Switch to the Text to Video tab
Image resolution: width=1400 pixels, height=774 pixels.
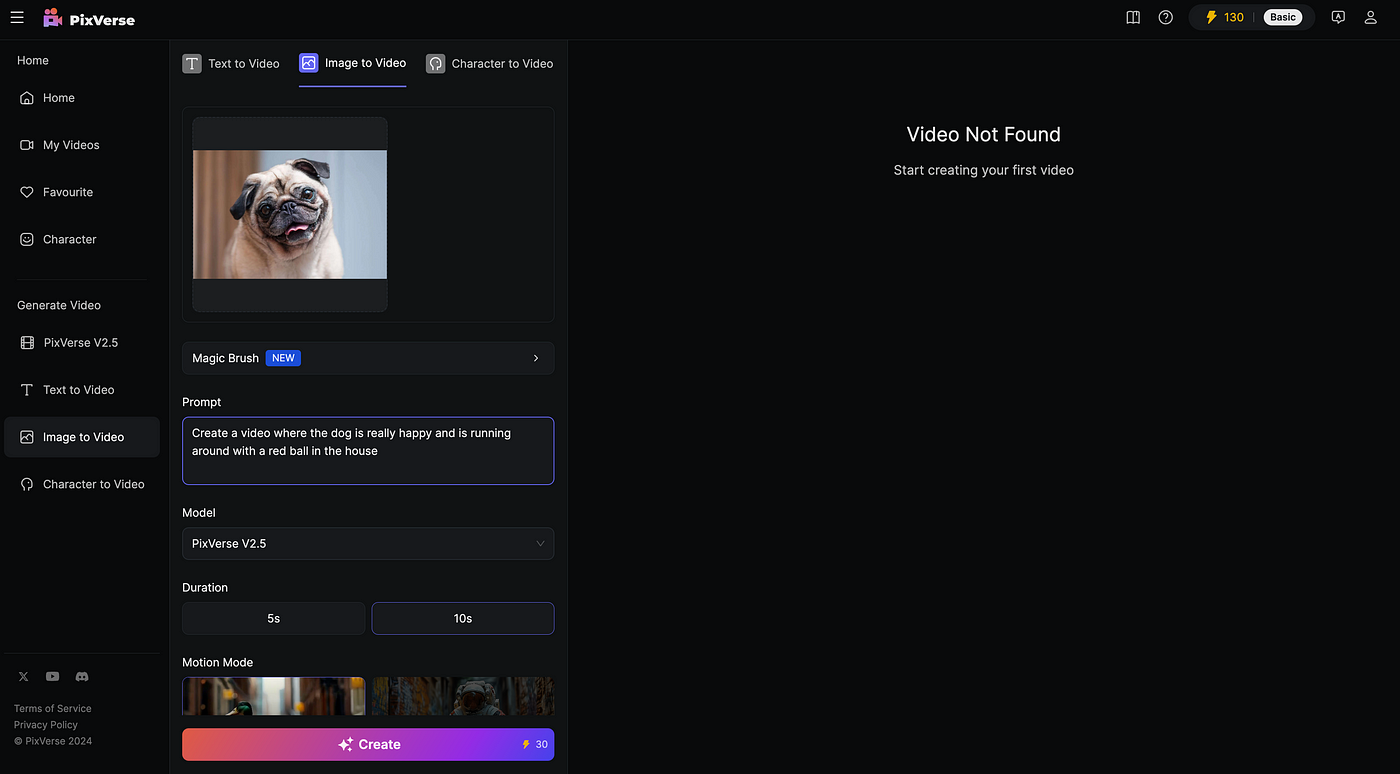[231, 63]
